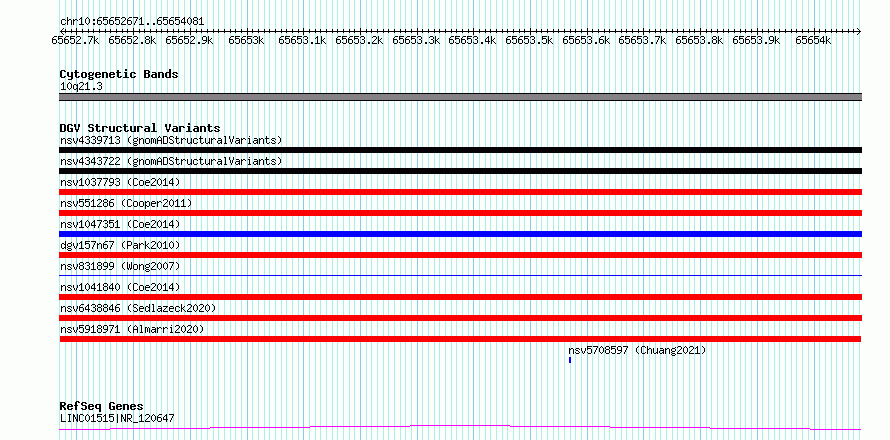Click the 65653.1k ruler label
This screenshot has width=890, height=440.
tap(303, 40)
